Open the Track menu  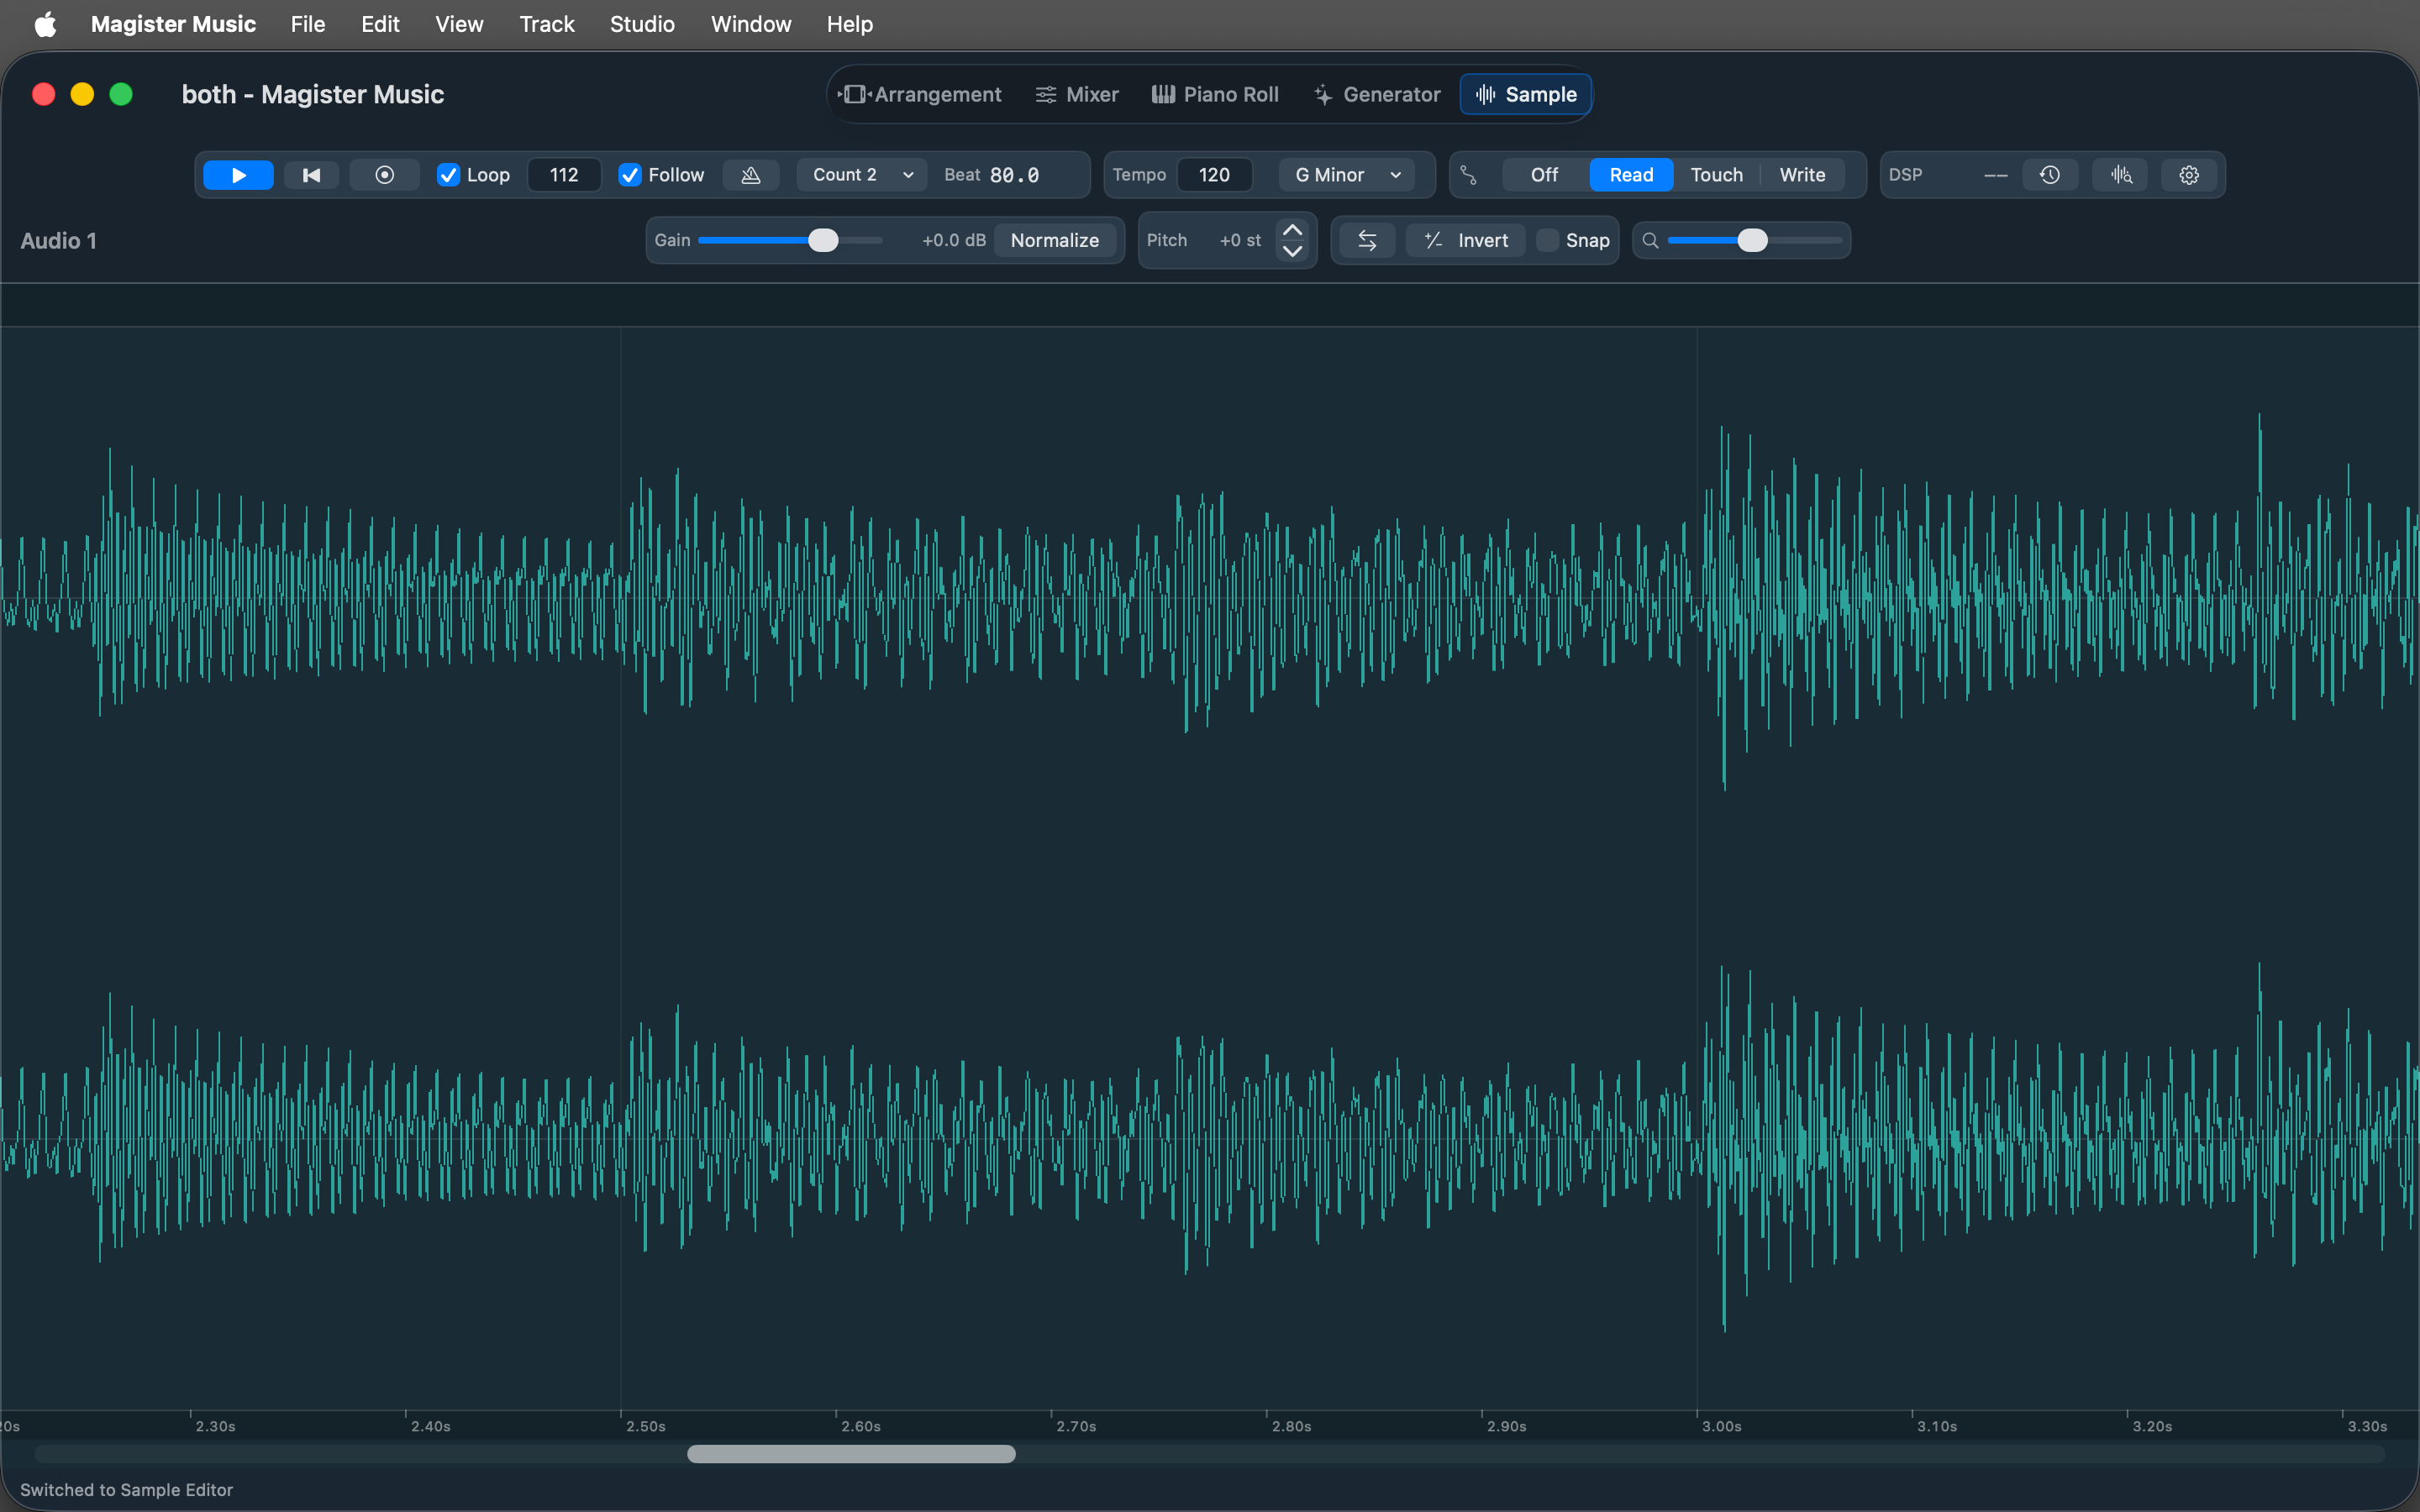(x=547, y=24)
